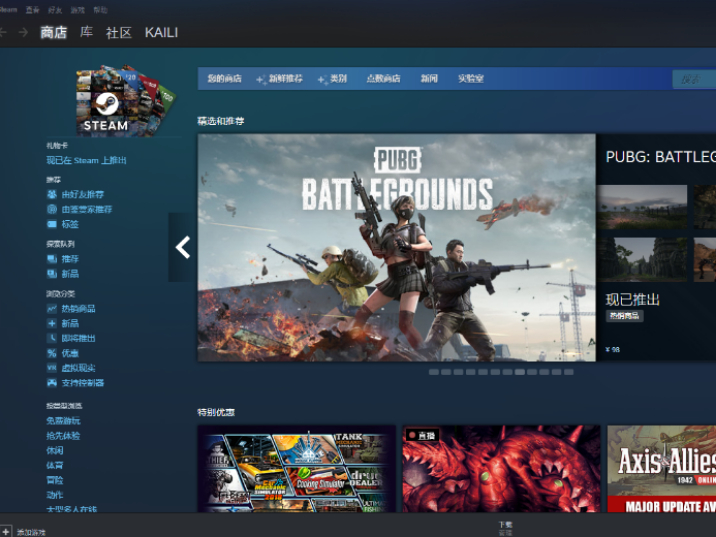Open the 动作 genre link
Viewport: 716px width, 537px height.
pos(55,495)
